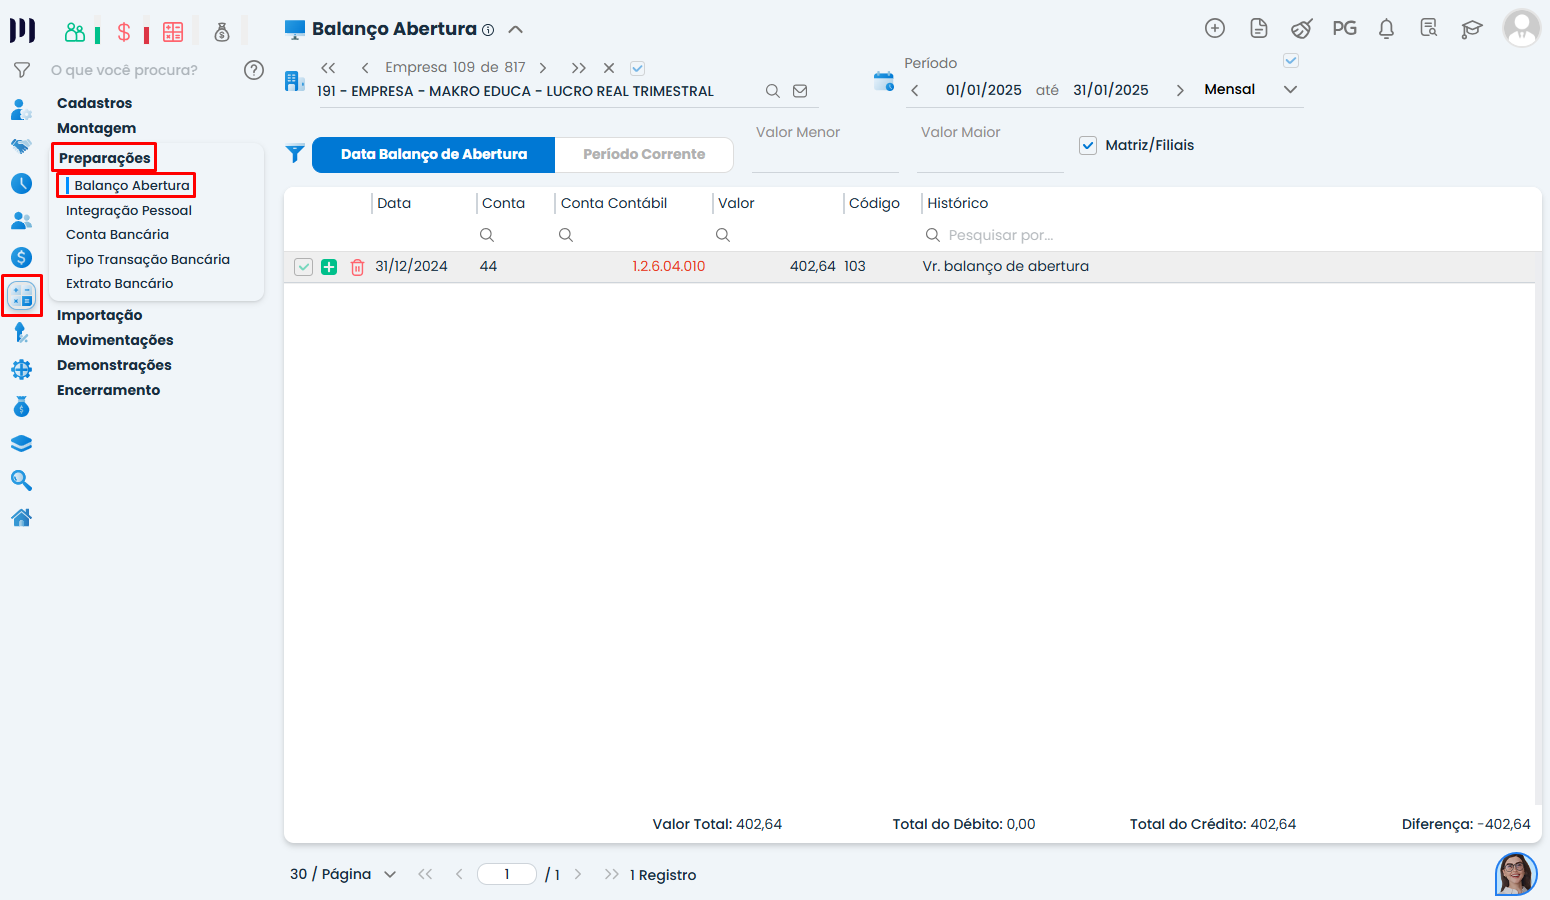Click the Demonstrações section link
Image resolution: width=1550 pixels, height=900 pixels.
tap(114, 365)
